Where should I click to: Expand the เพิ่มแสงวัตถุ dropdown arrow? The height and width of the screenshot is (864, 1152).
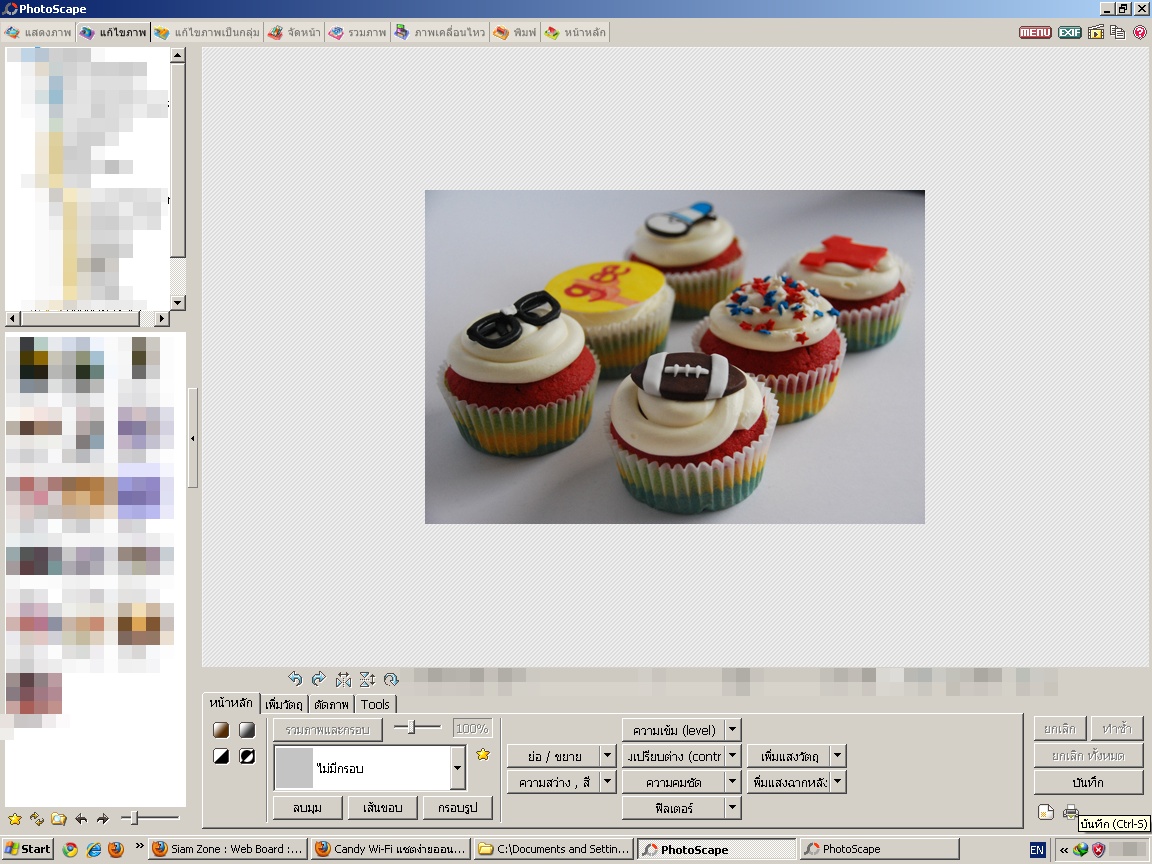[838, 756]
